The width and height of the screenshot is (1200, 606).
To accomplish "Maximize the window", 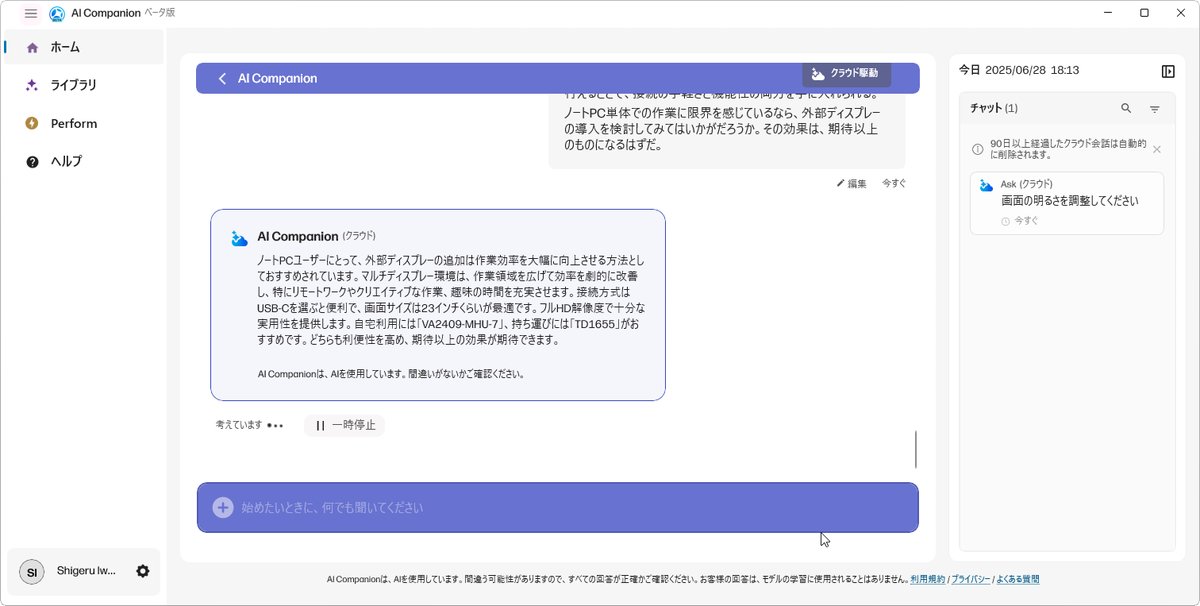I will click(1144, 13).
